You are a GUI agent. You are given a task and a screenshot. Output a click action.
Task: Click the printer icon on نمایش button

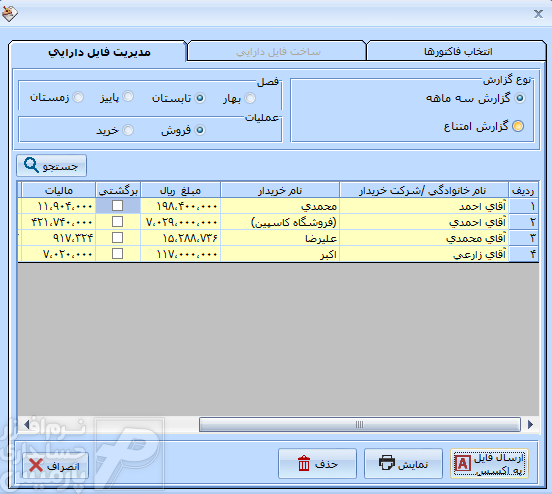(387, 463)
